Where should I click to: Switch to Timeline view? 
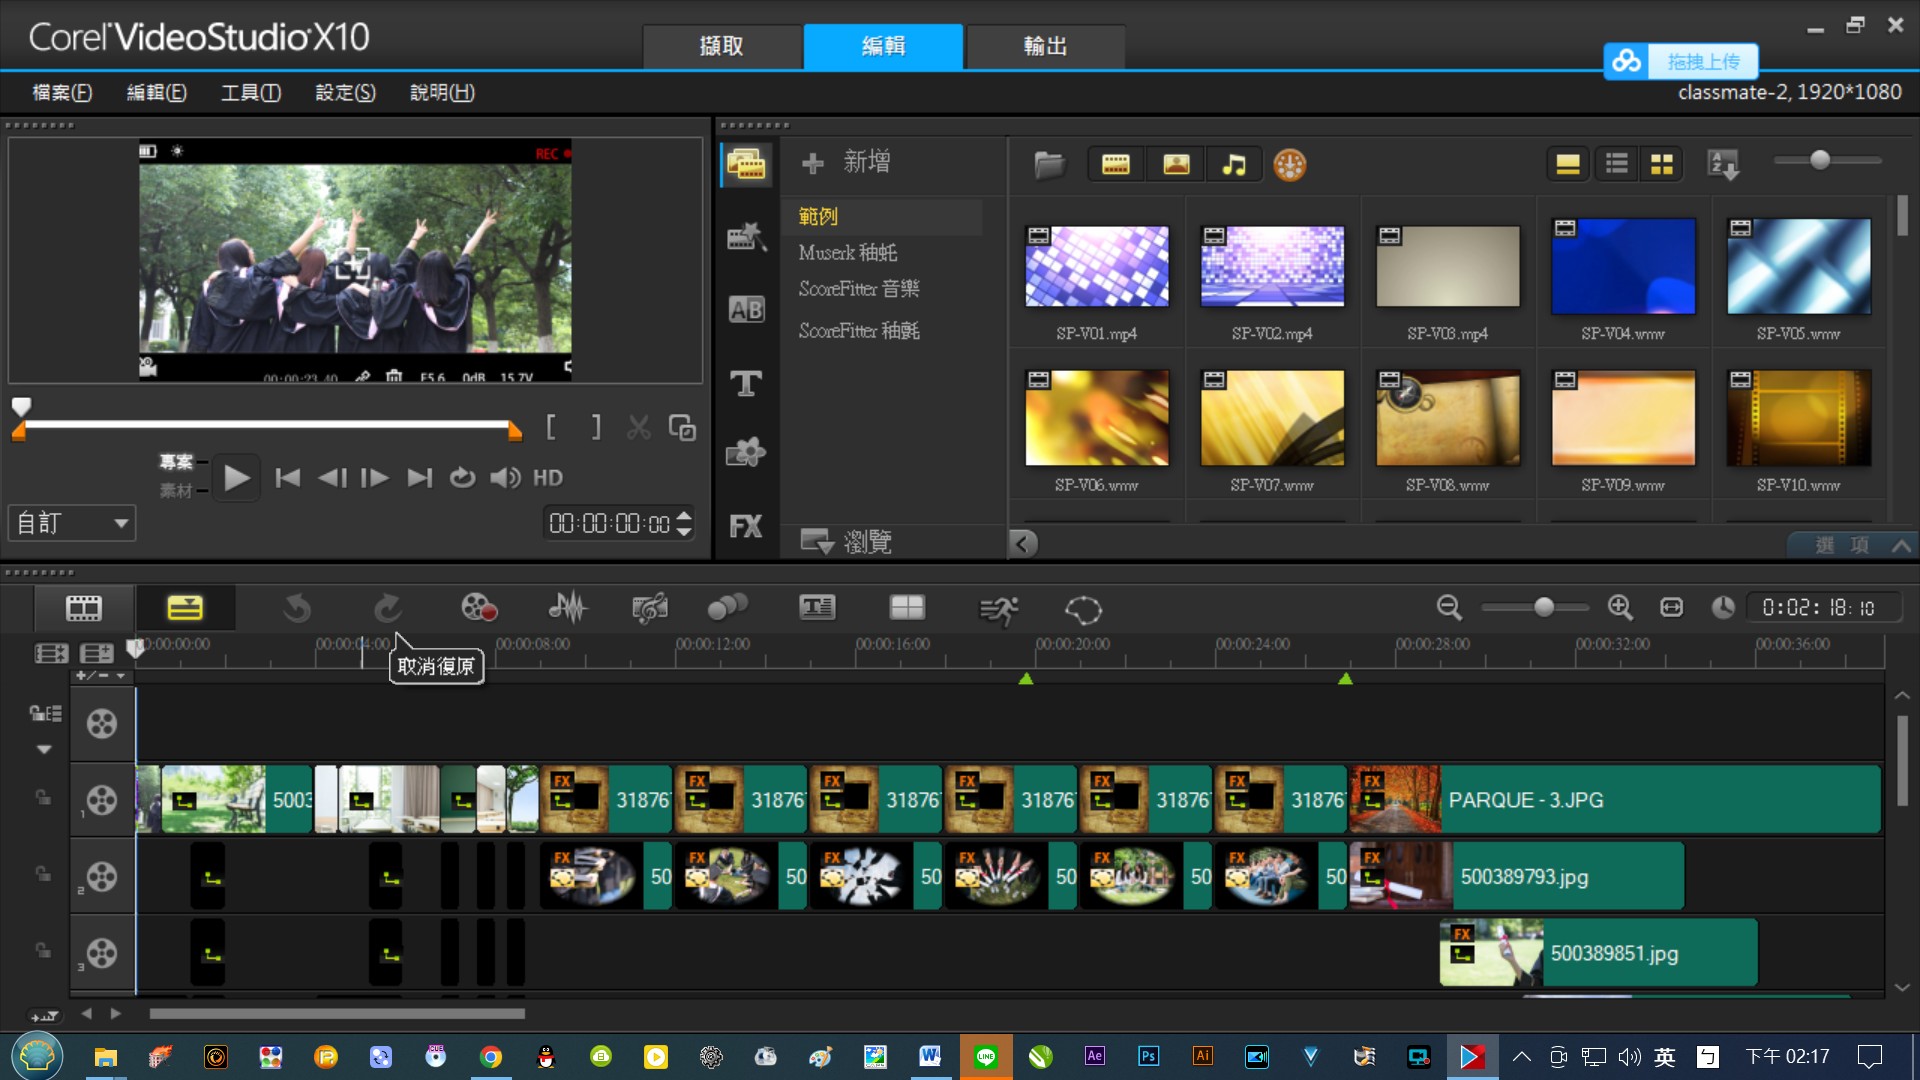pyautogui.click(x=185, y=608)
